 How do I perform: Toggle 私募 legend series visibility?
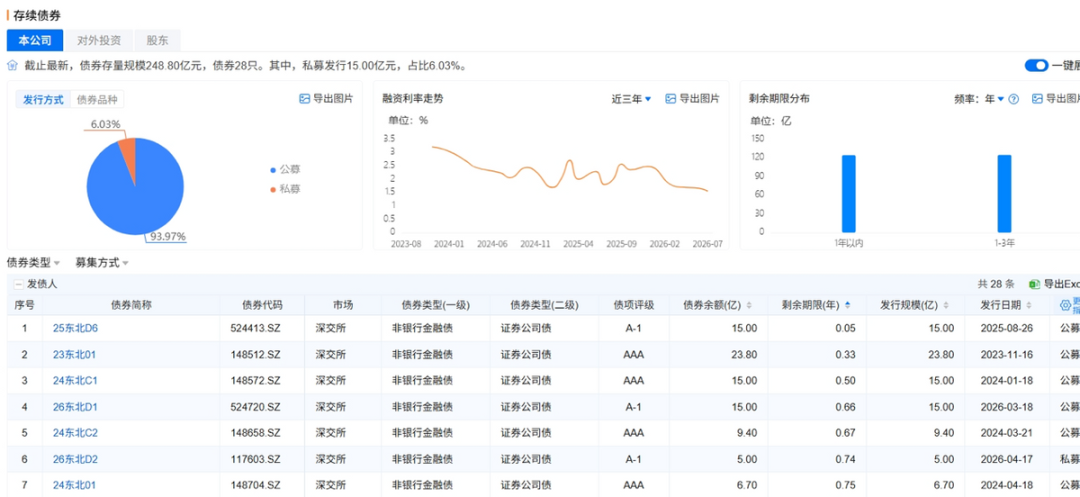click(x=285, y=189)
